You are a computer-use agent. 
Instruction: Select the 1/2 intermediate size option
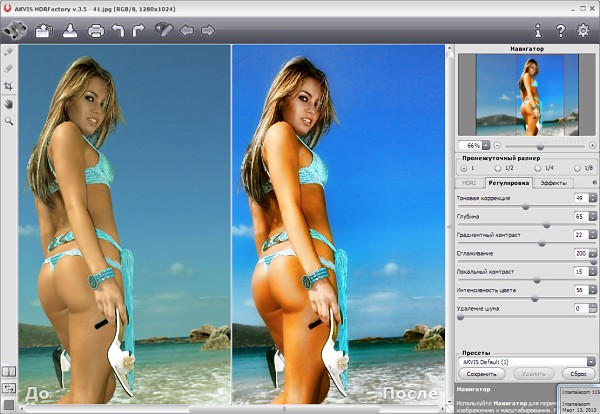(x=499, y=168)
